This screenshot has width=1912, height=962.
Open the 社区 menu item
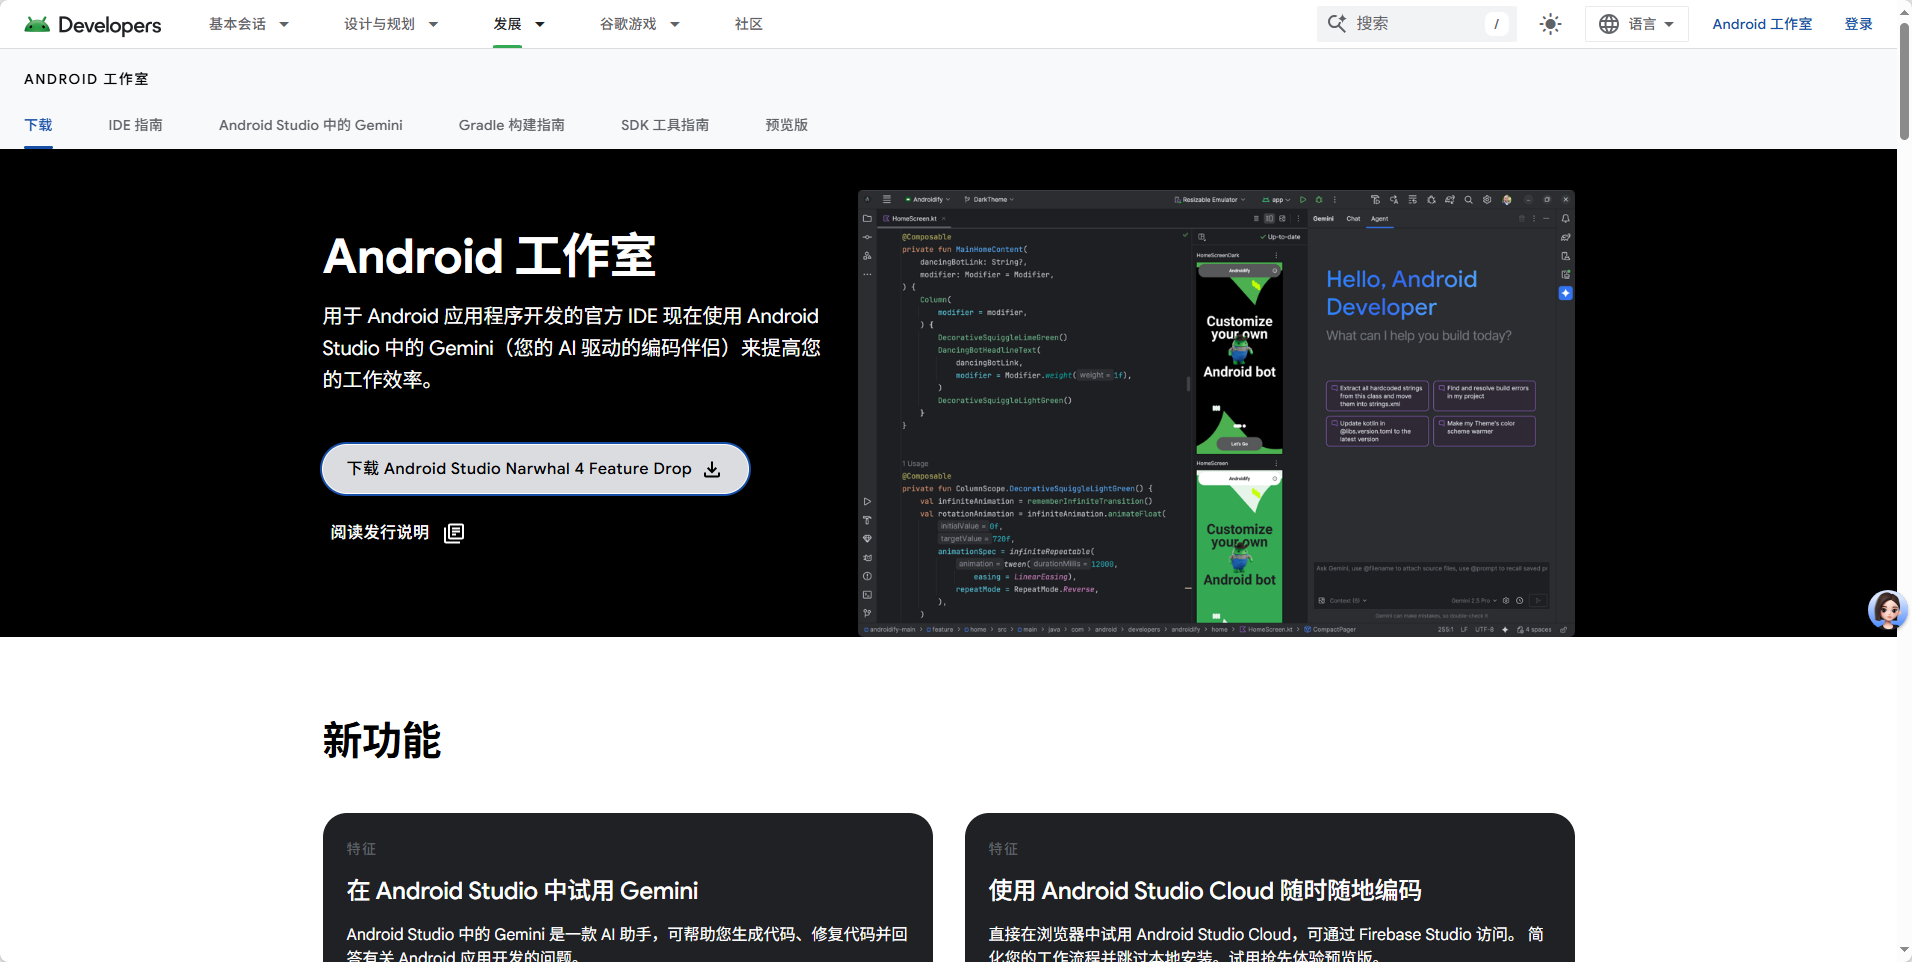click(x=749, y=24)
